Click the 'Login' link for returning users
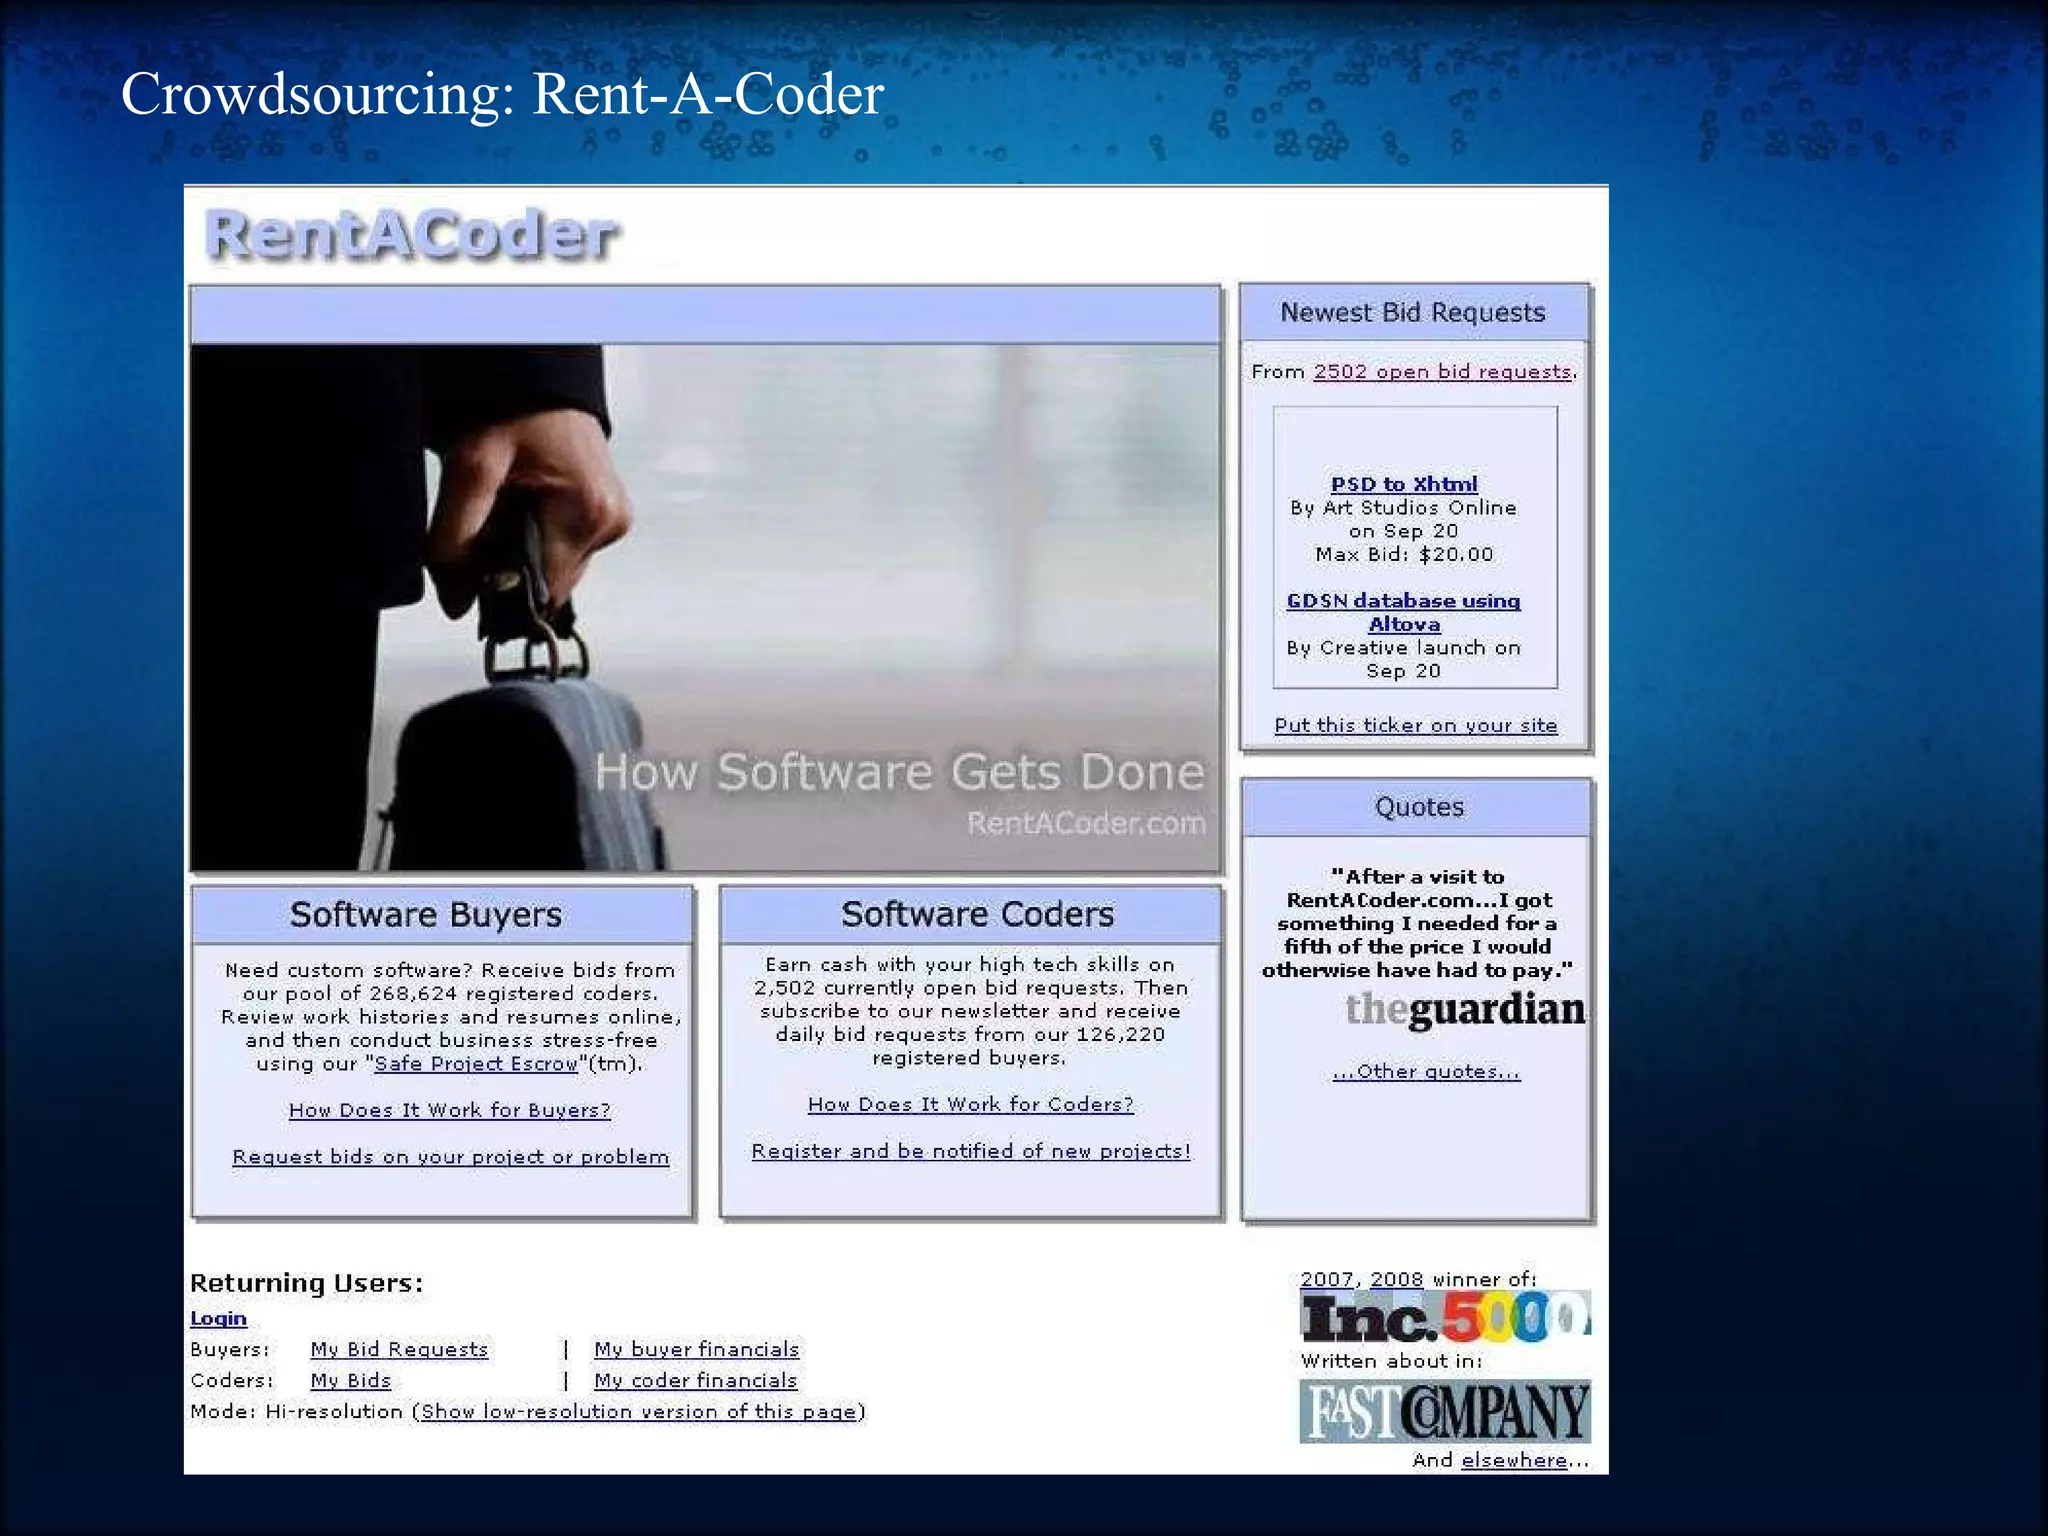Screen dimensions: 2048x1536 pos(218,1319)
